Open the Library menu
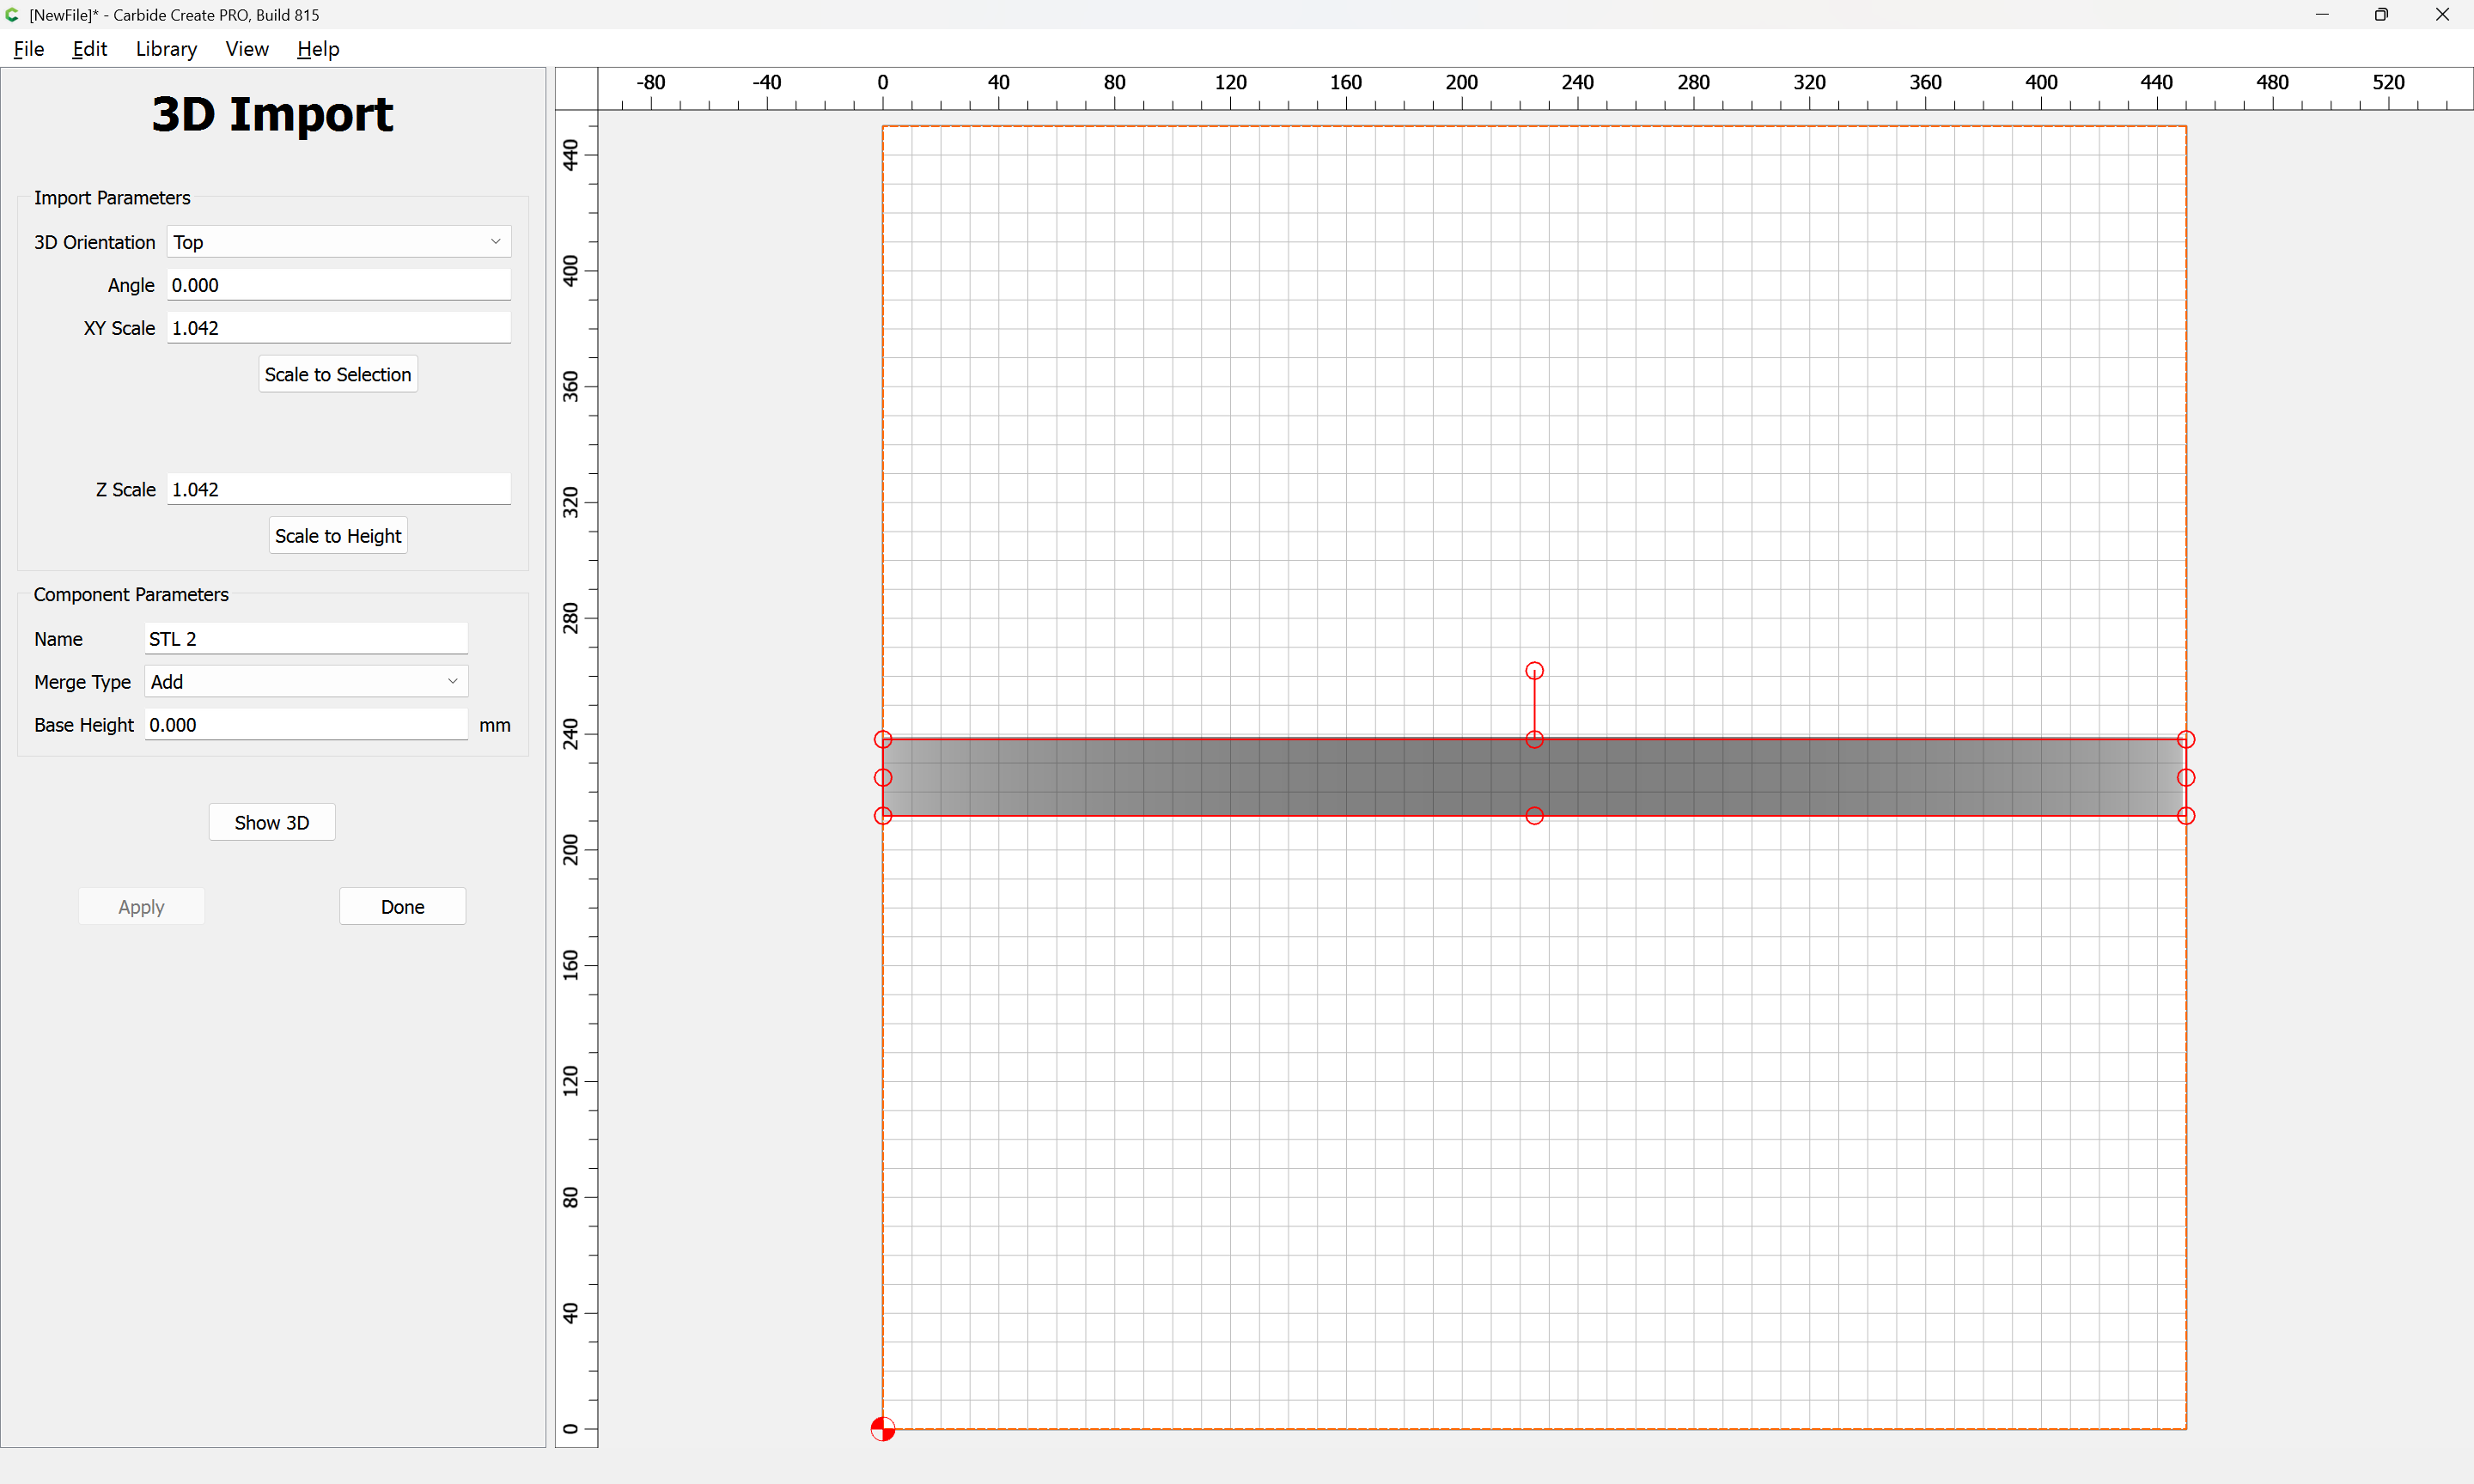This screenshot has width=2474, height=1484. (166, 49)
